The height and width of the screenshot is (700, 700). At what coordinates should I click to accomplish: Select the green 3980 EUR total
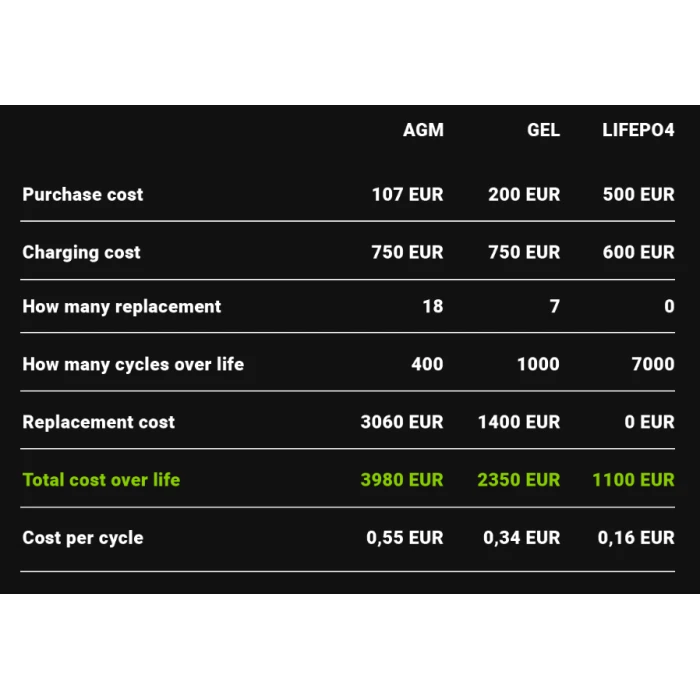[x=402, y=480]
